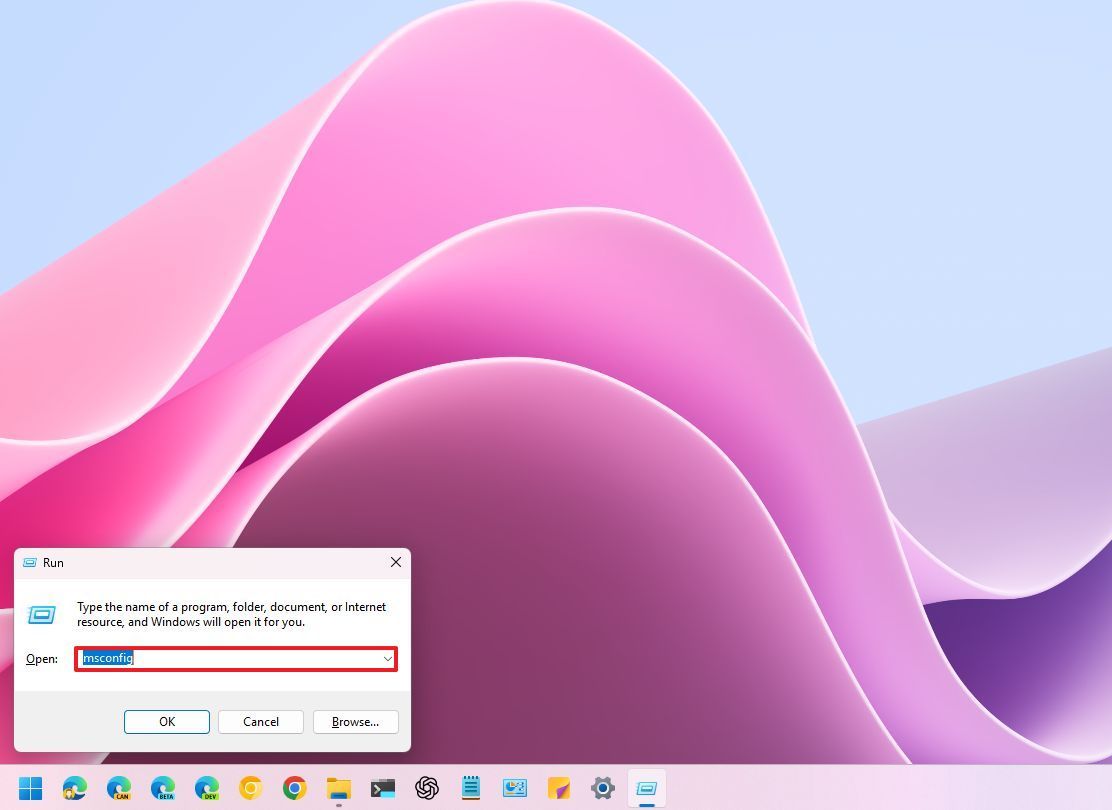Image resolution: width=1112 pixels, height=810 pixels.
Task: Click the Run icon in the dialog title bar
Action: pyautogui.click(x=30, y=562)
